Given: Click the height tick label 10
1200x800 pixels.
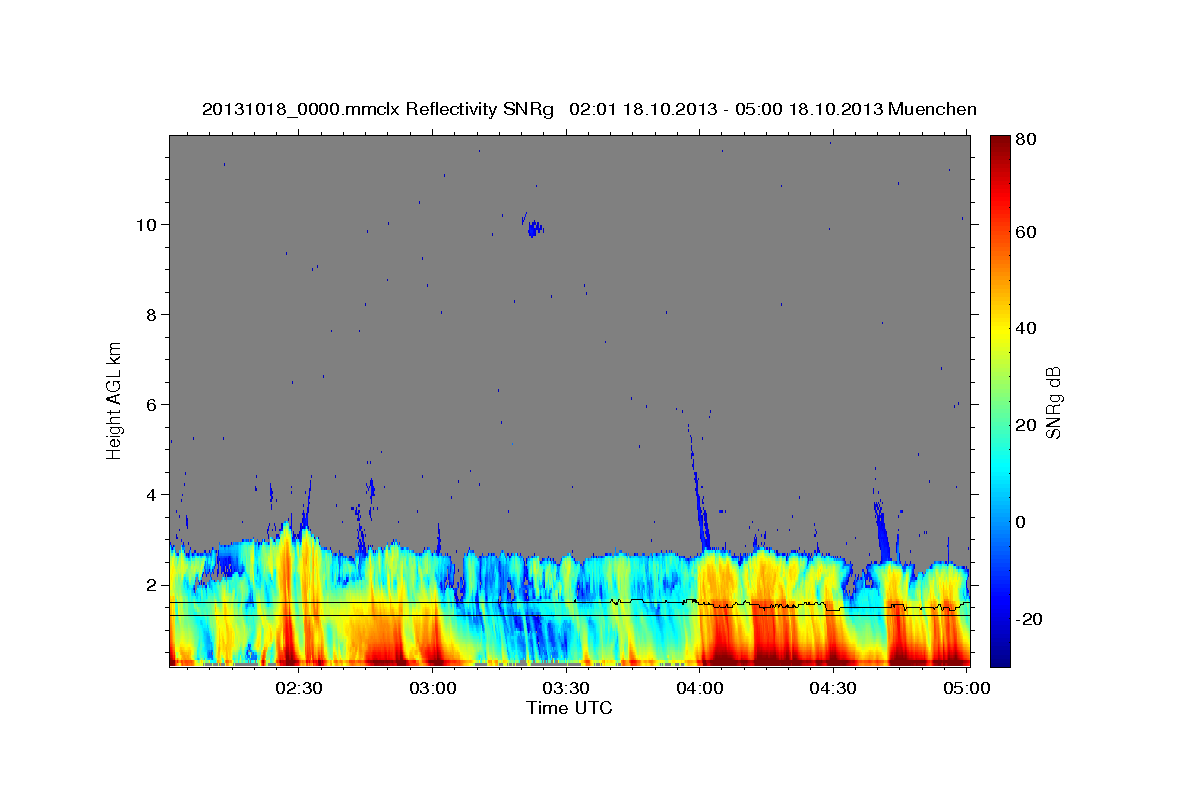Looking at the screenshot, I should [x=149, y=224].
